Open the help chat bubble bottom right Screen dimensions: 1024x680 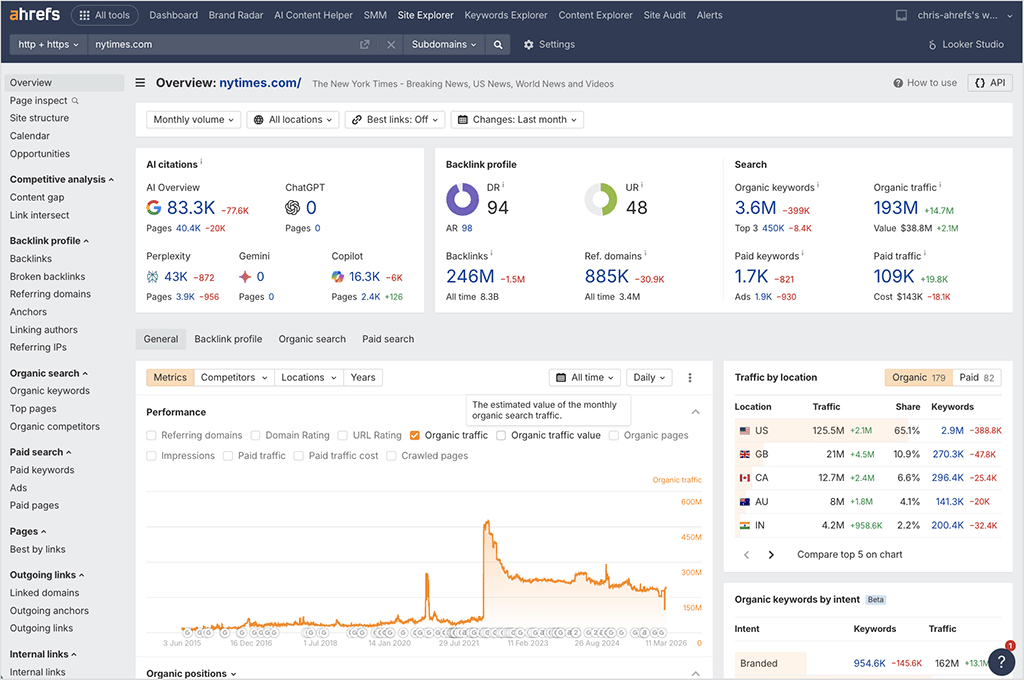tap(1001, 662)
